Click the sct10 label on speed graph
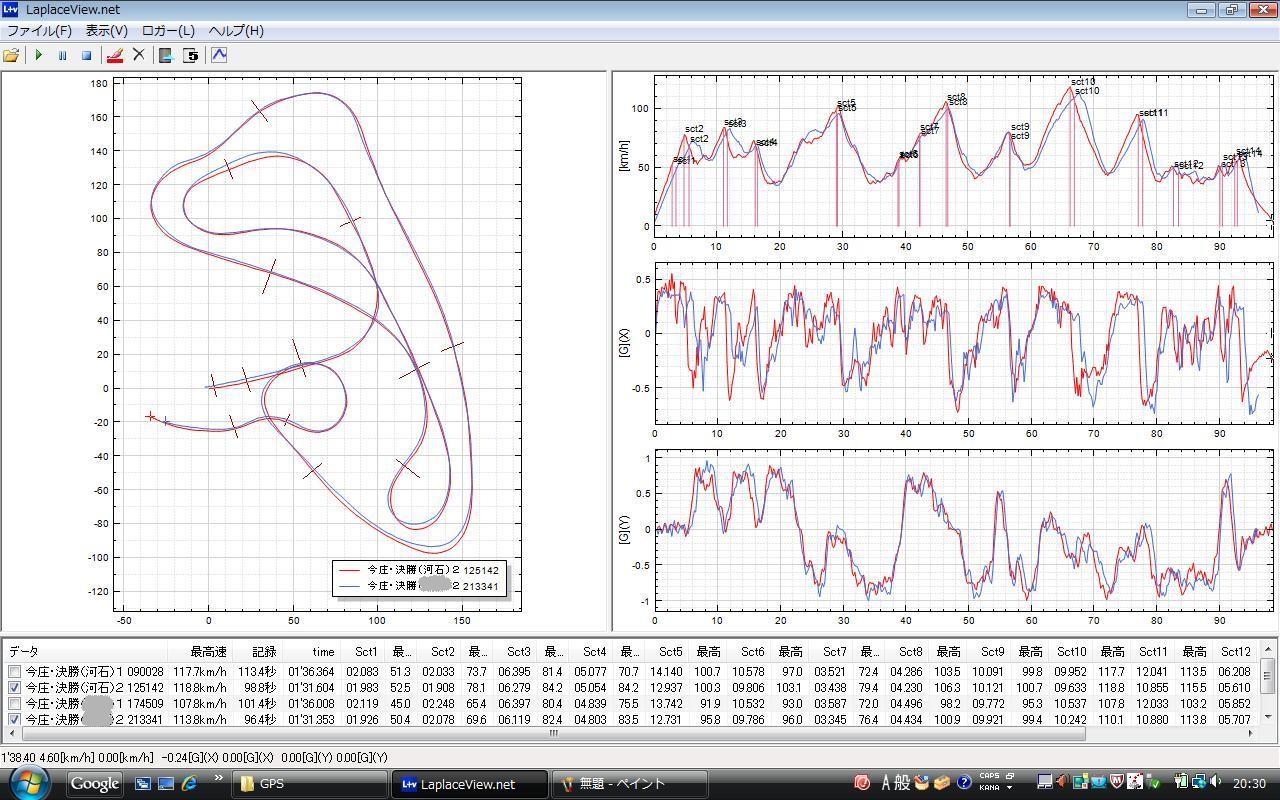 (1084, 82)
